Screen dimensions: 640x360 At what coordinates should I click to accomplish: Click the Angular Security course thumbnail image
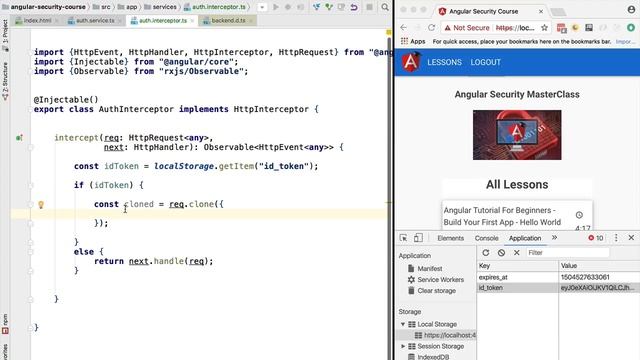[x=517, y=135]
